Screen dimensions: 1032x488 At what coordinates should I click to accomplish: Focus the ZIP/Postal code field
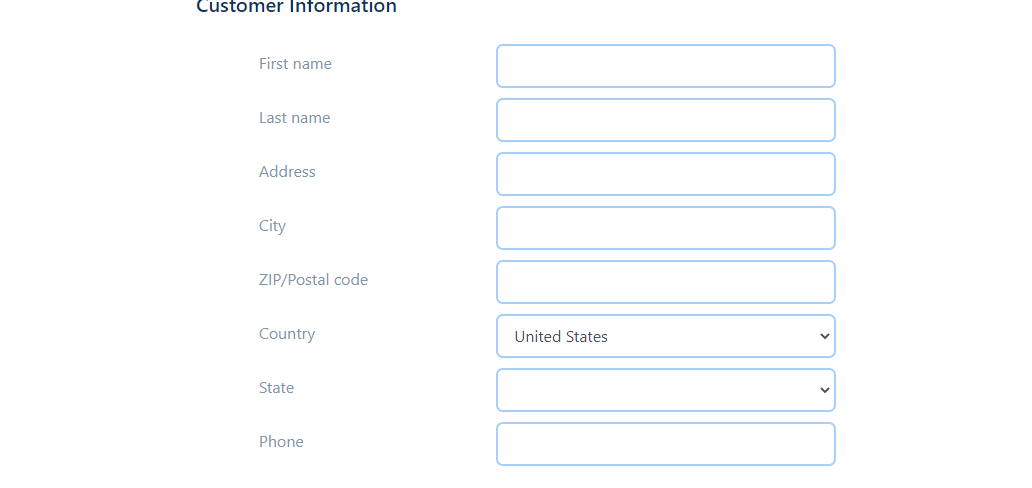665,282
